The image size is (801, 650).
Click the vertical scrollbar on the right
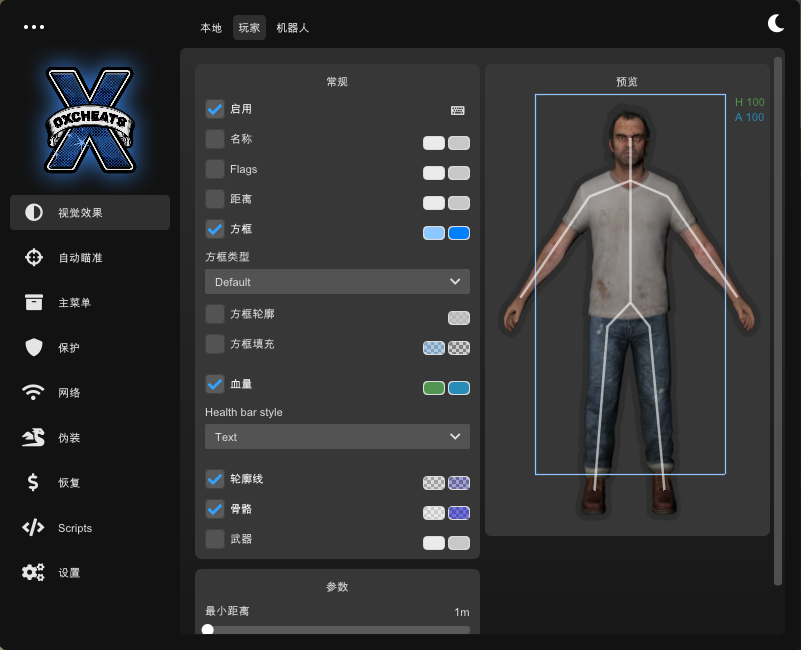pos(778,321)
